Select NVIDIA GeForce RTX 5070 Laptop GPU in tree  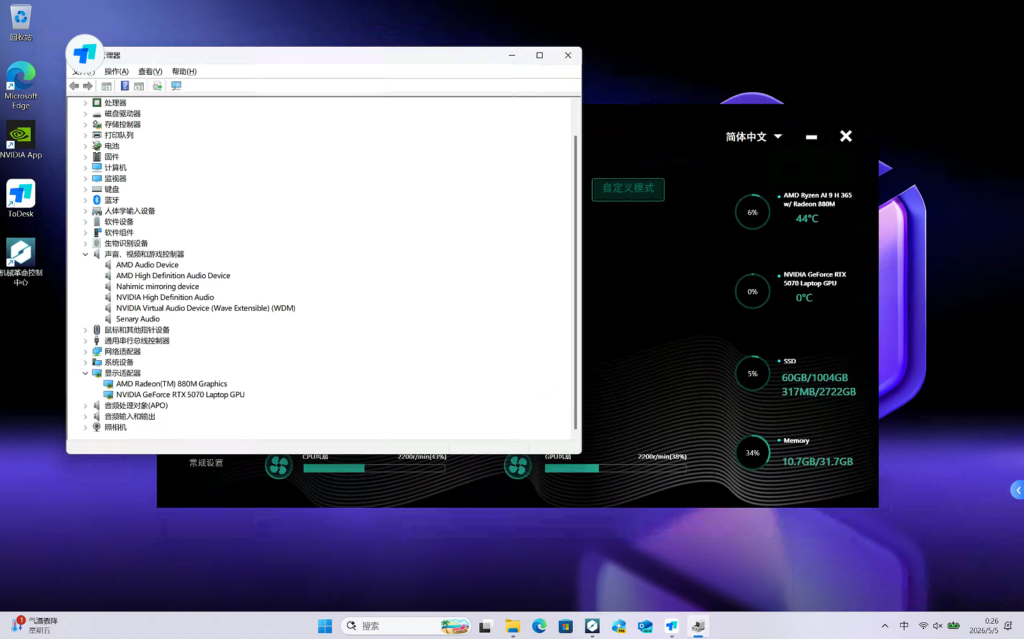point(180,395)
